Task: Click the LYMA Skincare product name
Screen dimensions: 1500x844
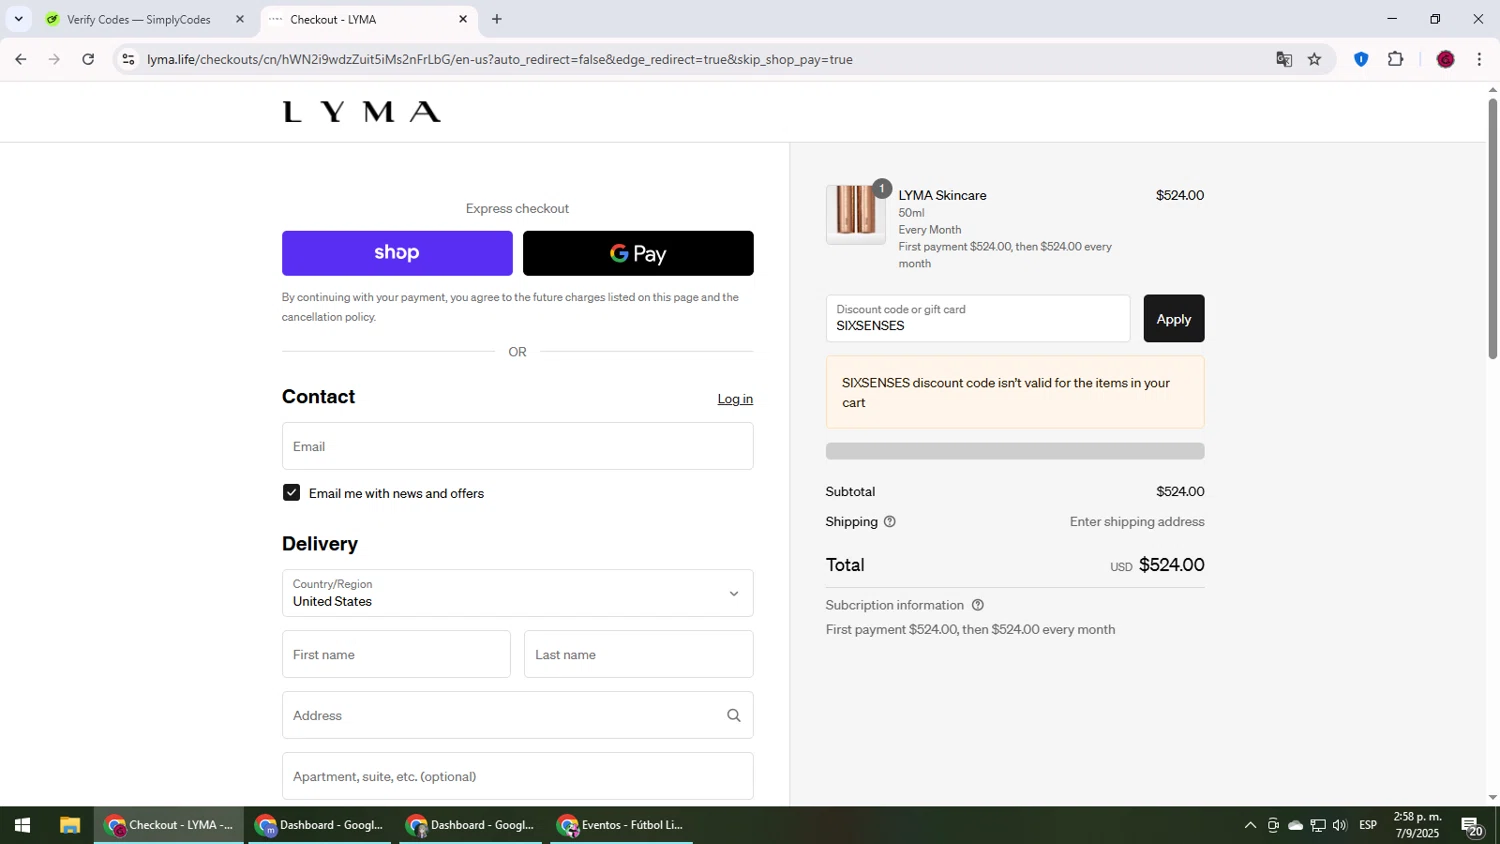Action: click(942, 195)
